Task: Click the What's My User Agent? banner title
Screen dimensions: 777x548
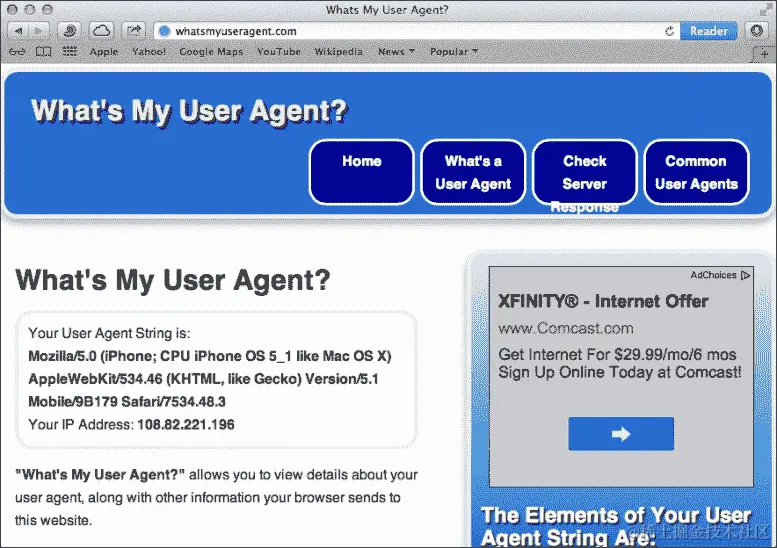Action: tap(189, 110)
